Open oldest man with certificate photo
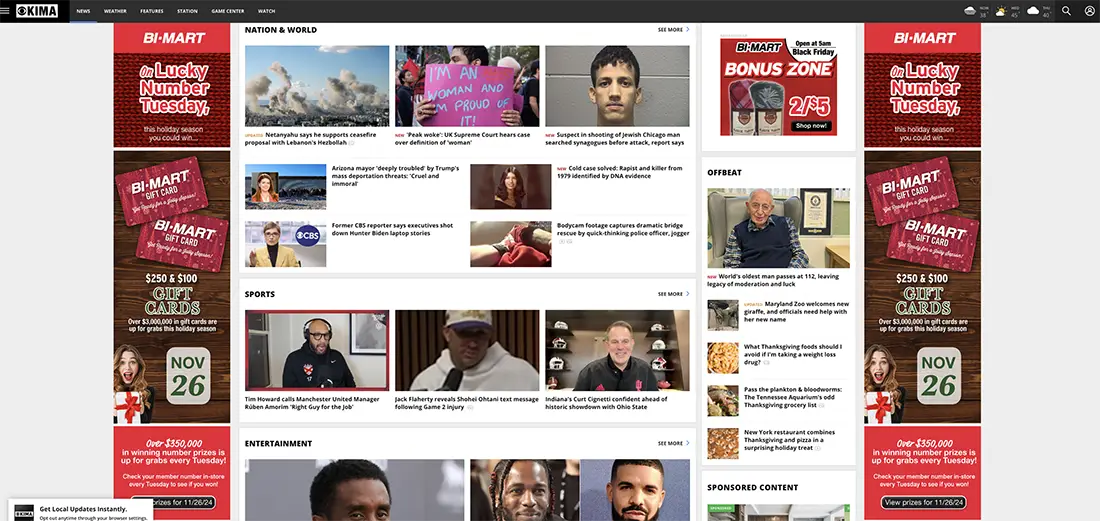 [779, 228]
